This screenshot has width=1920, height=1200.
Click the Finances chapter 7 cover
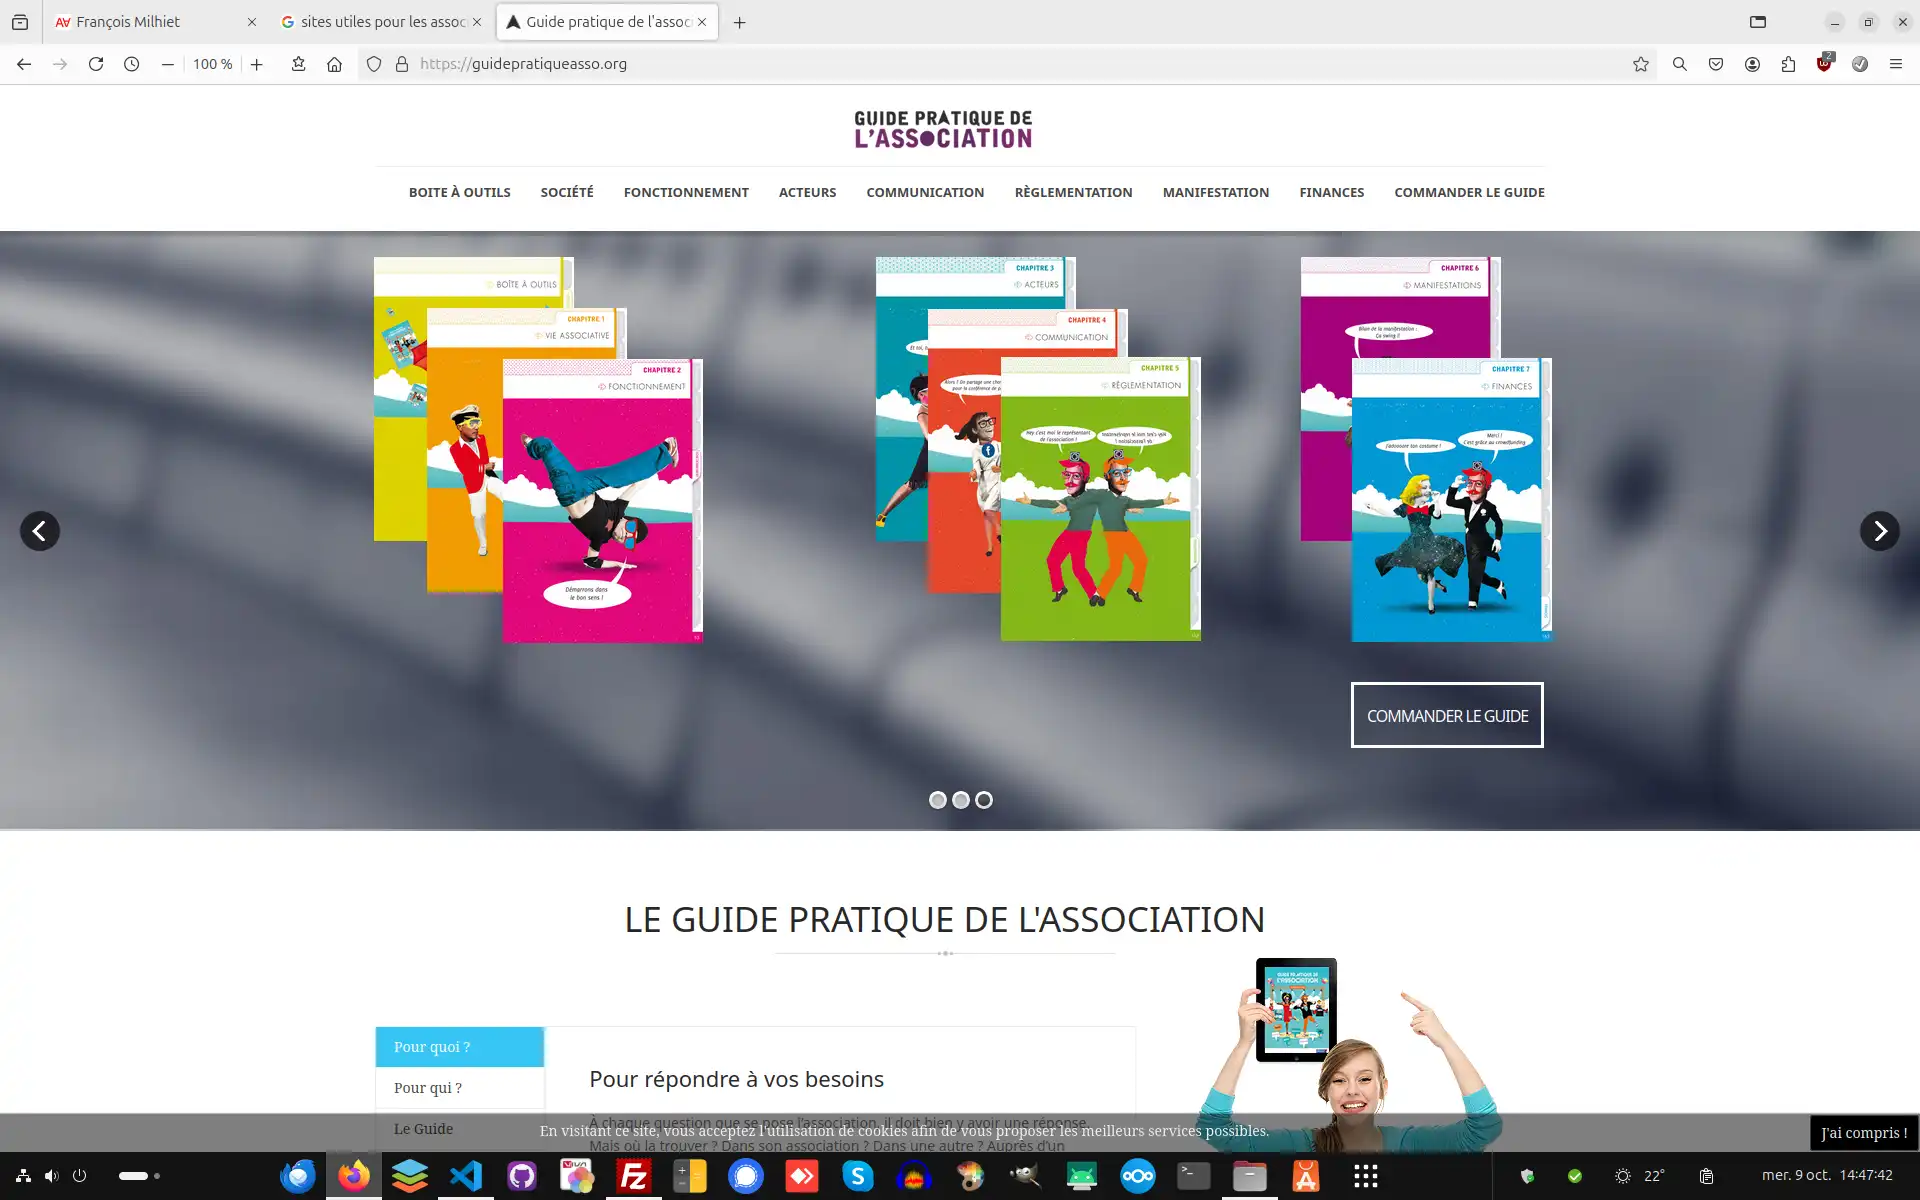1451,499
